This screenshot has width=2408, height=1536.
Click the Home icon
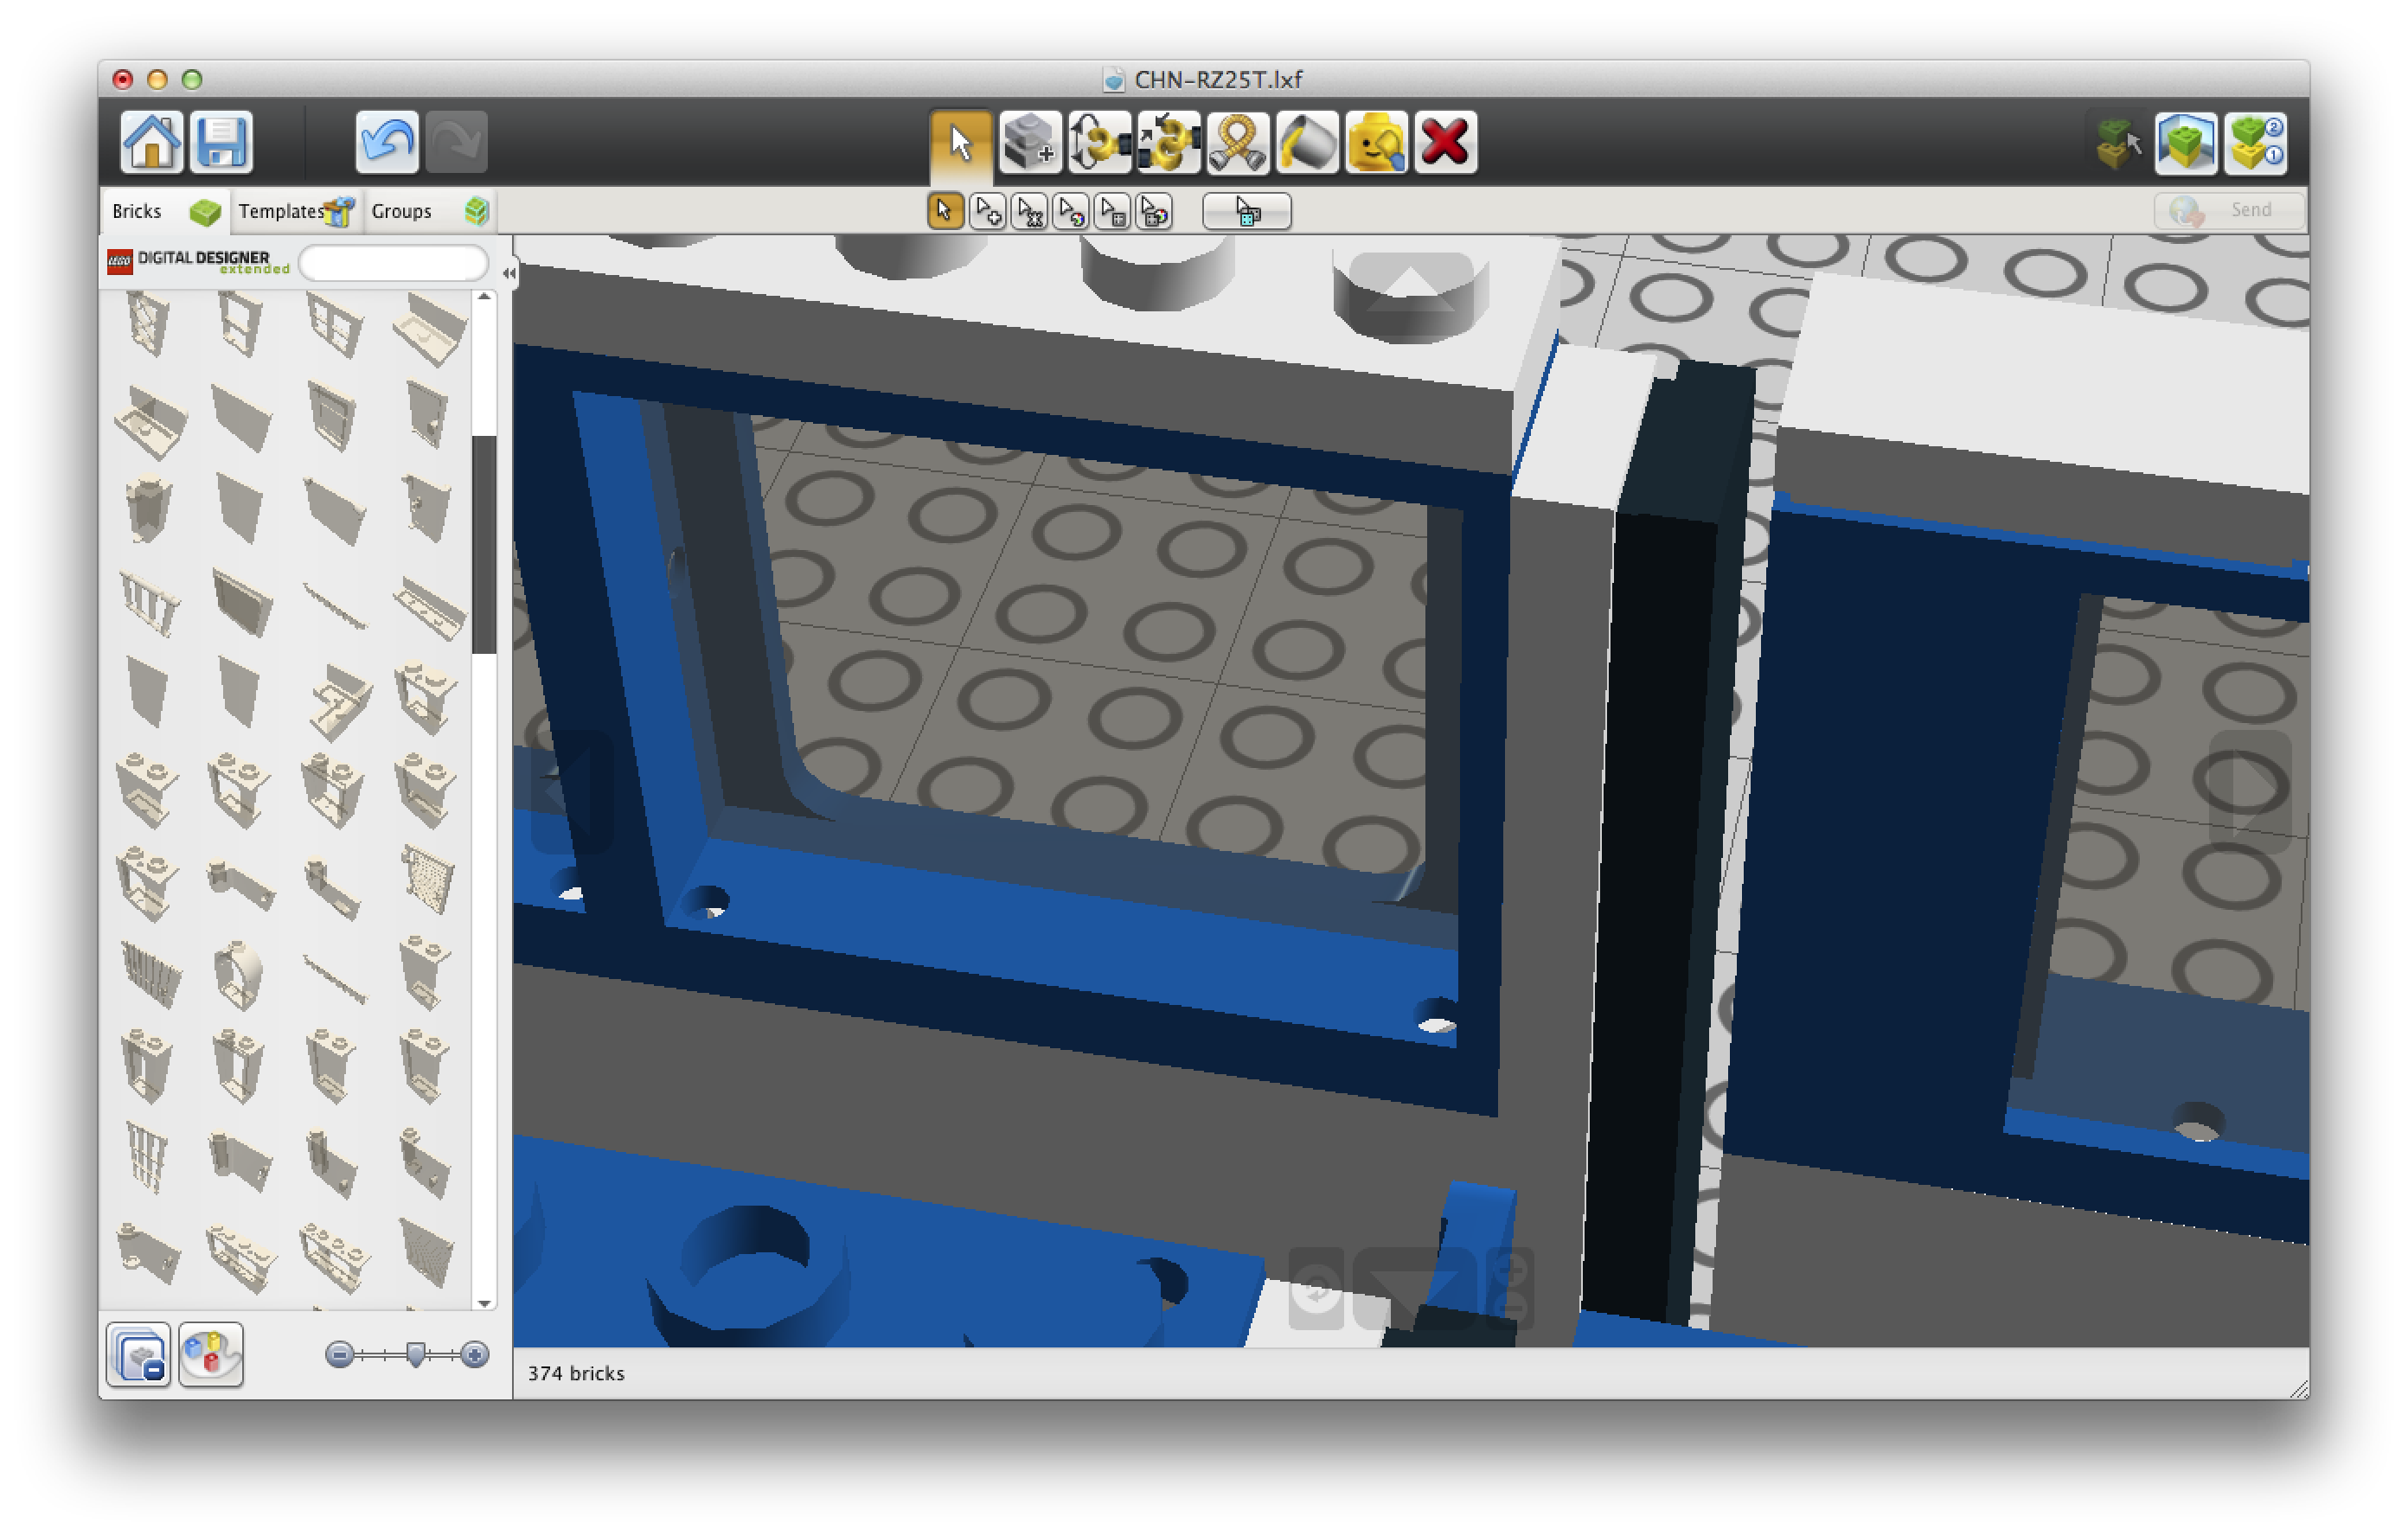click(151, 141)
